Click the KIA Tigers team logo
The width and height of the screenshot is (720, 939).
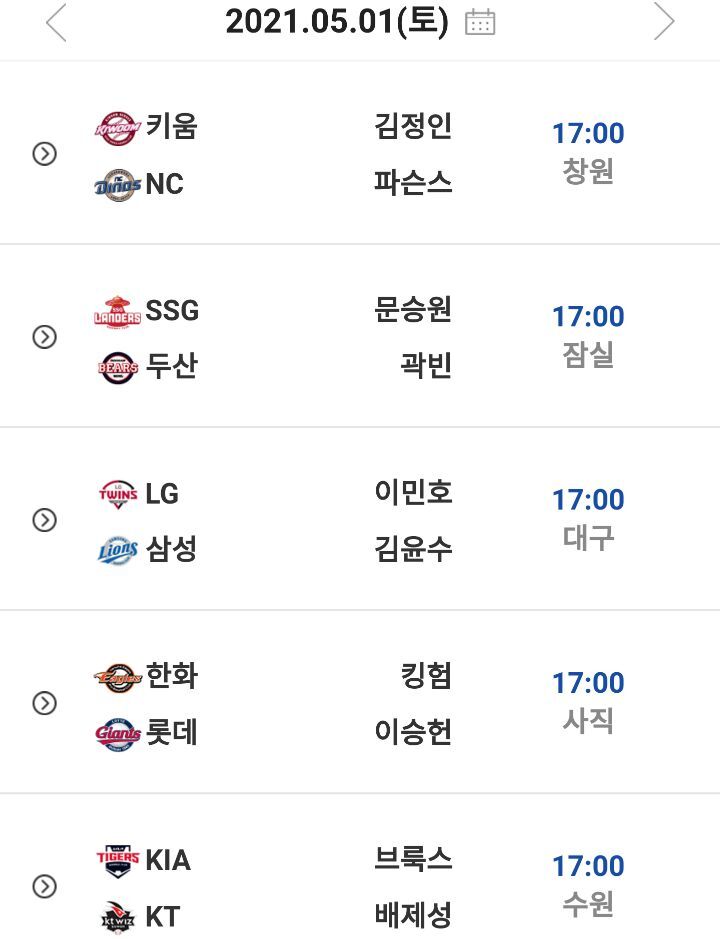pyautogui.click(x=118, y=861)
